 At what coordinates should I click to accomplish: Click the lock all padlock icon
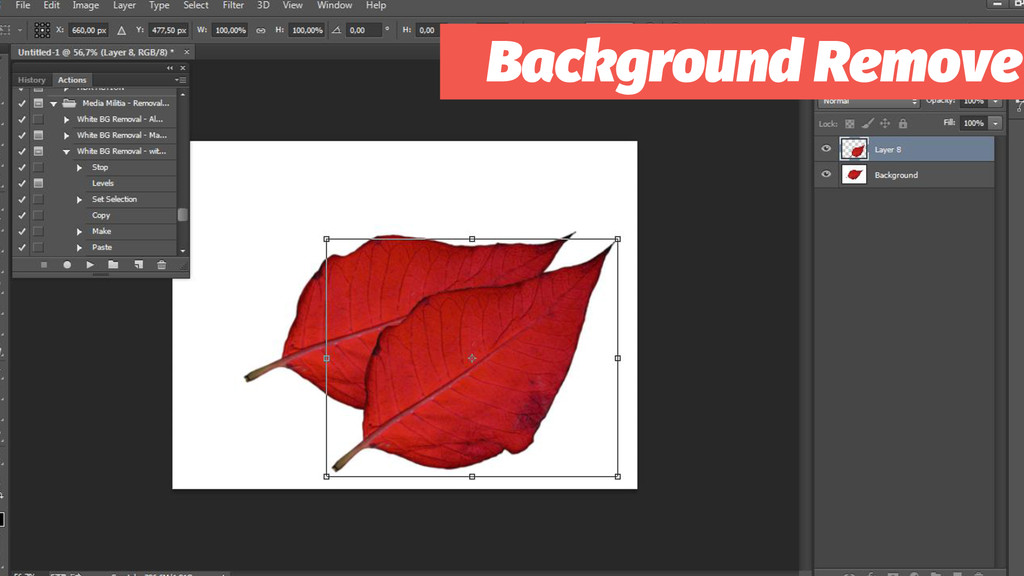point(903,124)
